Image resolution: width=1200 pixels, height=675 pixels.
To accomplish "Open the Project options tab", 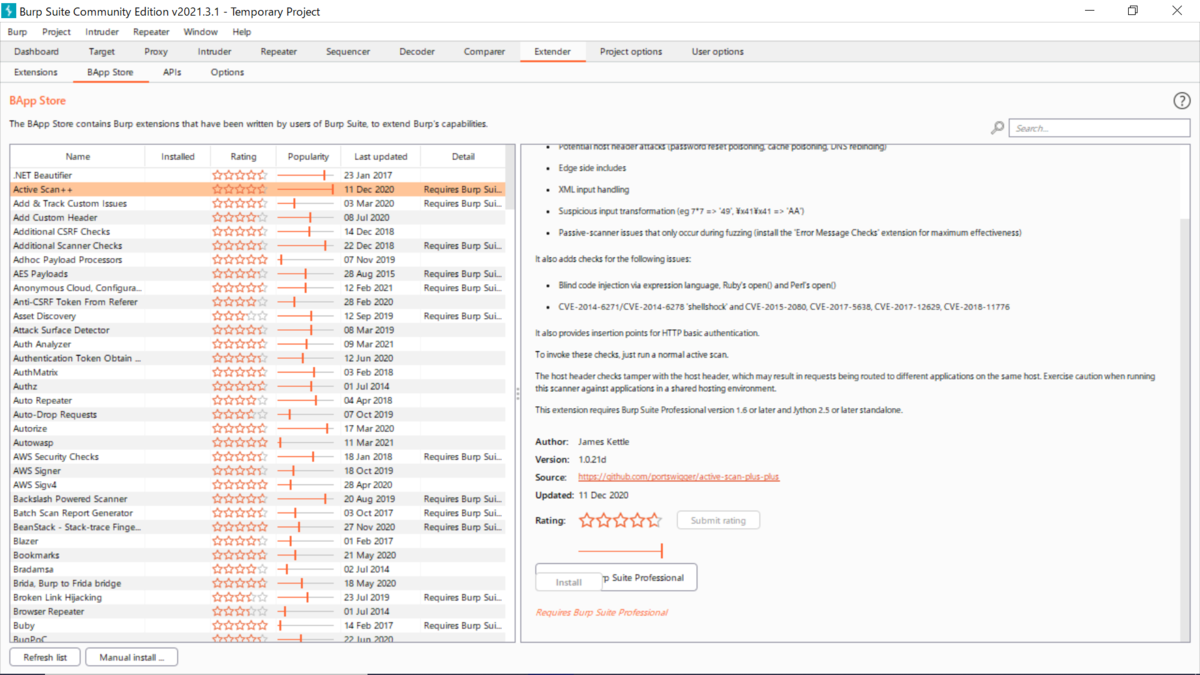I will point(631,52).
